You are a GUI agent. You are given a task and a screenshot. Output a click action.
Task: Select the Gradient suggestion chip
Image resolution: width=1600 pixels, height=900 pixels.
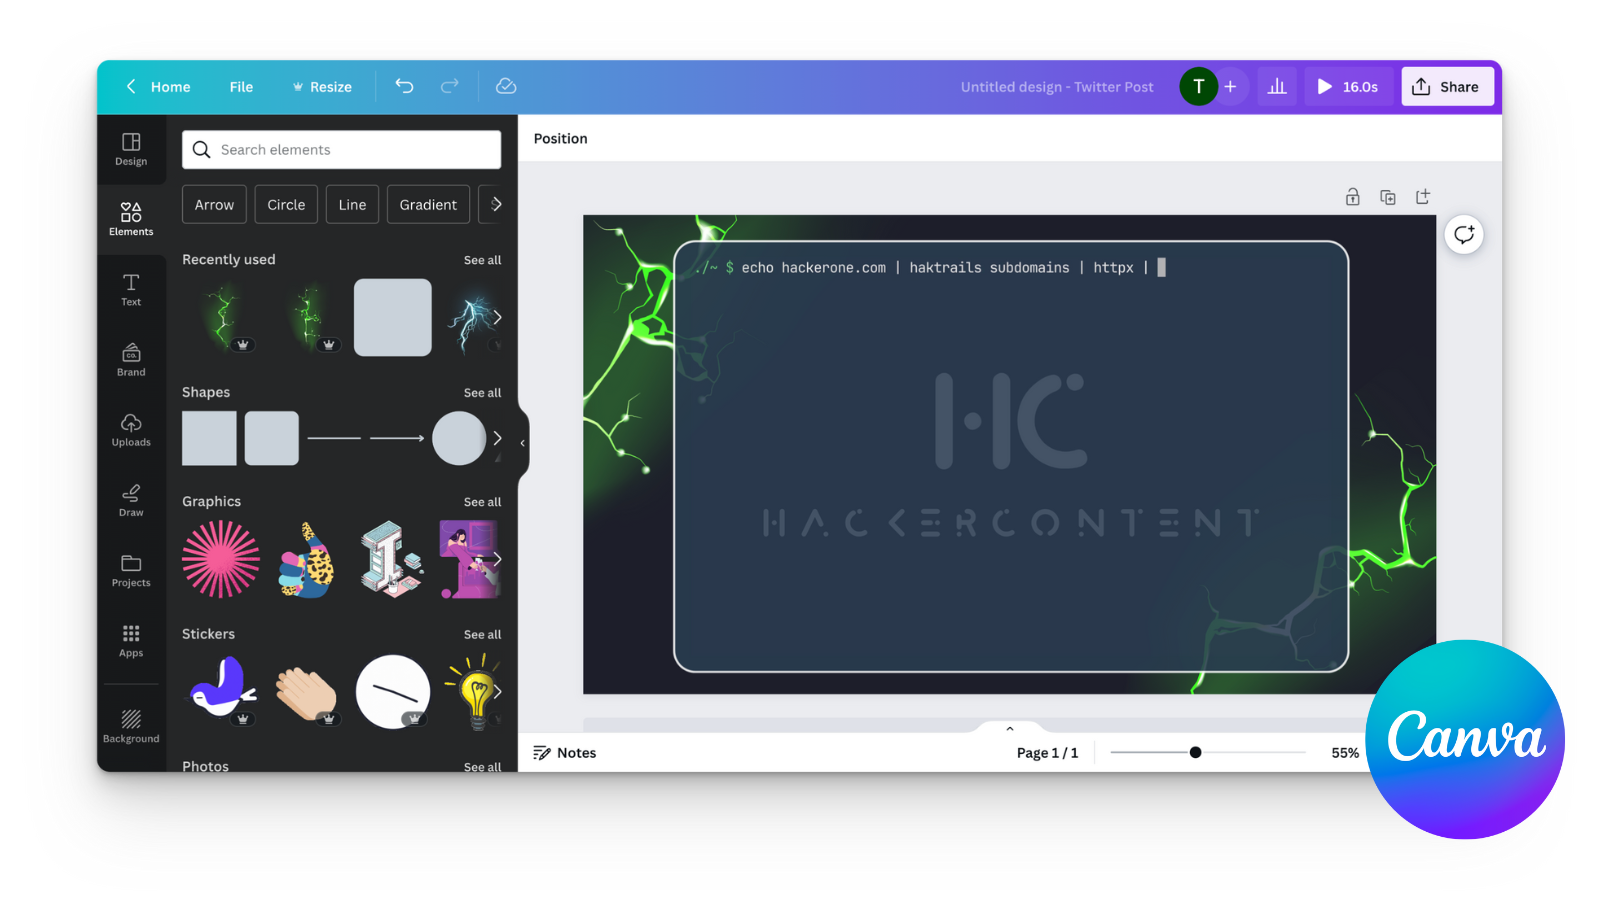pyautogui.click(x=428, y=204)
